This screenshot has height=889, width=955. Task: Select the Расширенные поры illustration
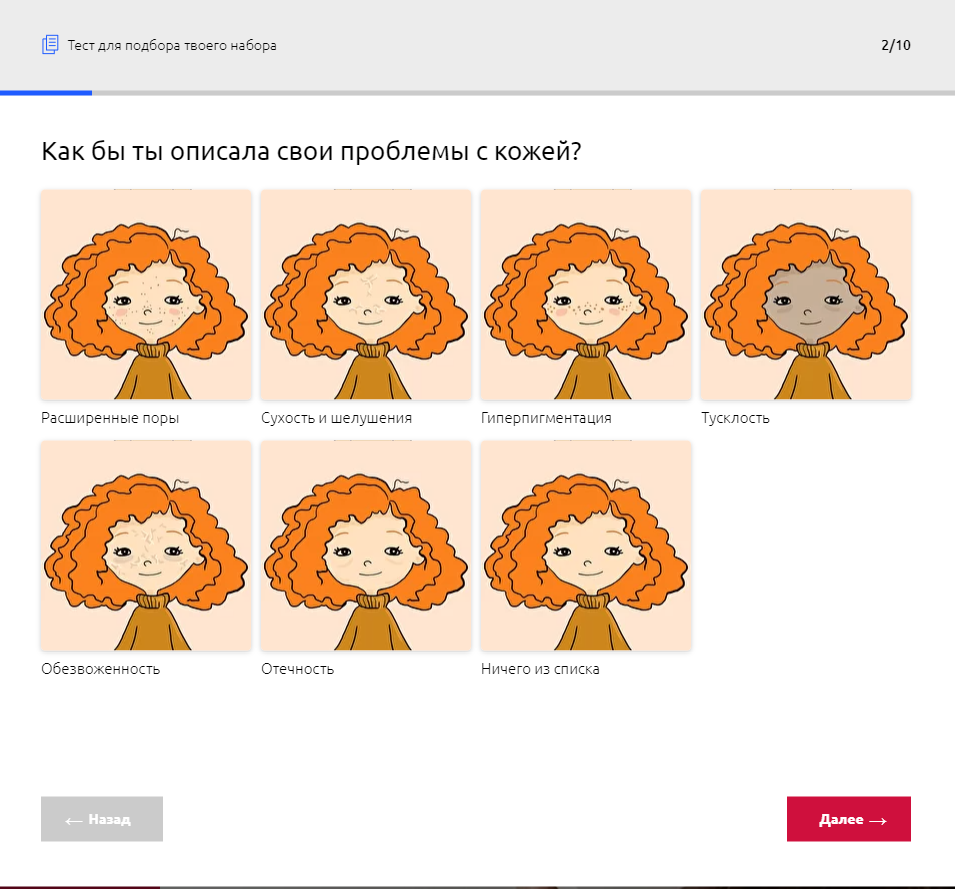146,295
